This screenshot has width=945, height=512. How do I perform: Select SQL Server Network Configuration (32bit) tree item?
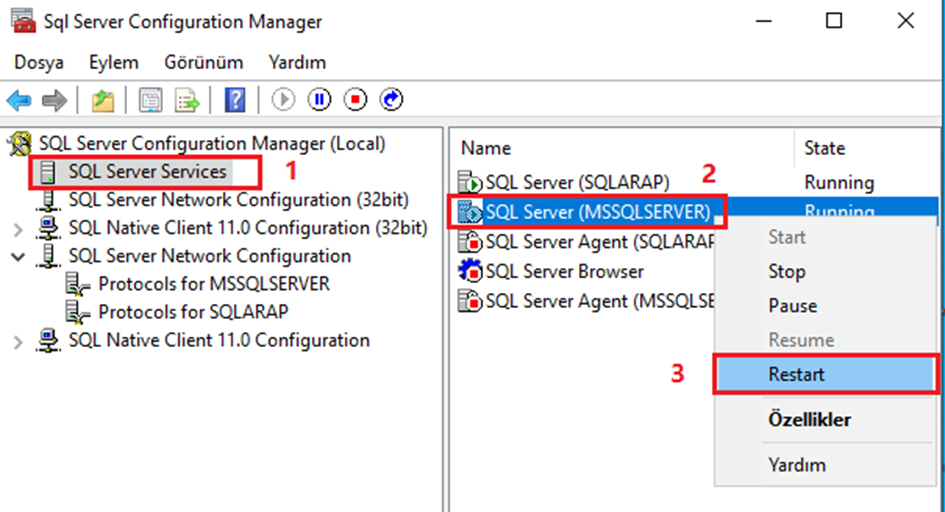tap(239, 200)
